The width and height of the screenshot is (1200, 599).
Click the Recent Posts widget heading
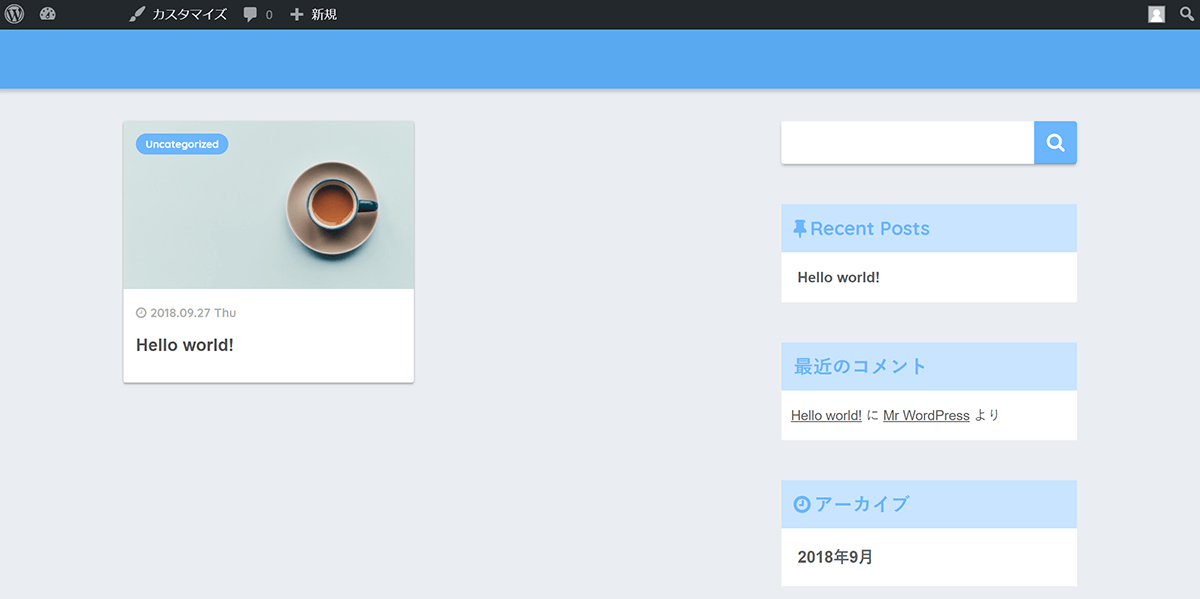point(869,229)
